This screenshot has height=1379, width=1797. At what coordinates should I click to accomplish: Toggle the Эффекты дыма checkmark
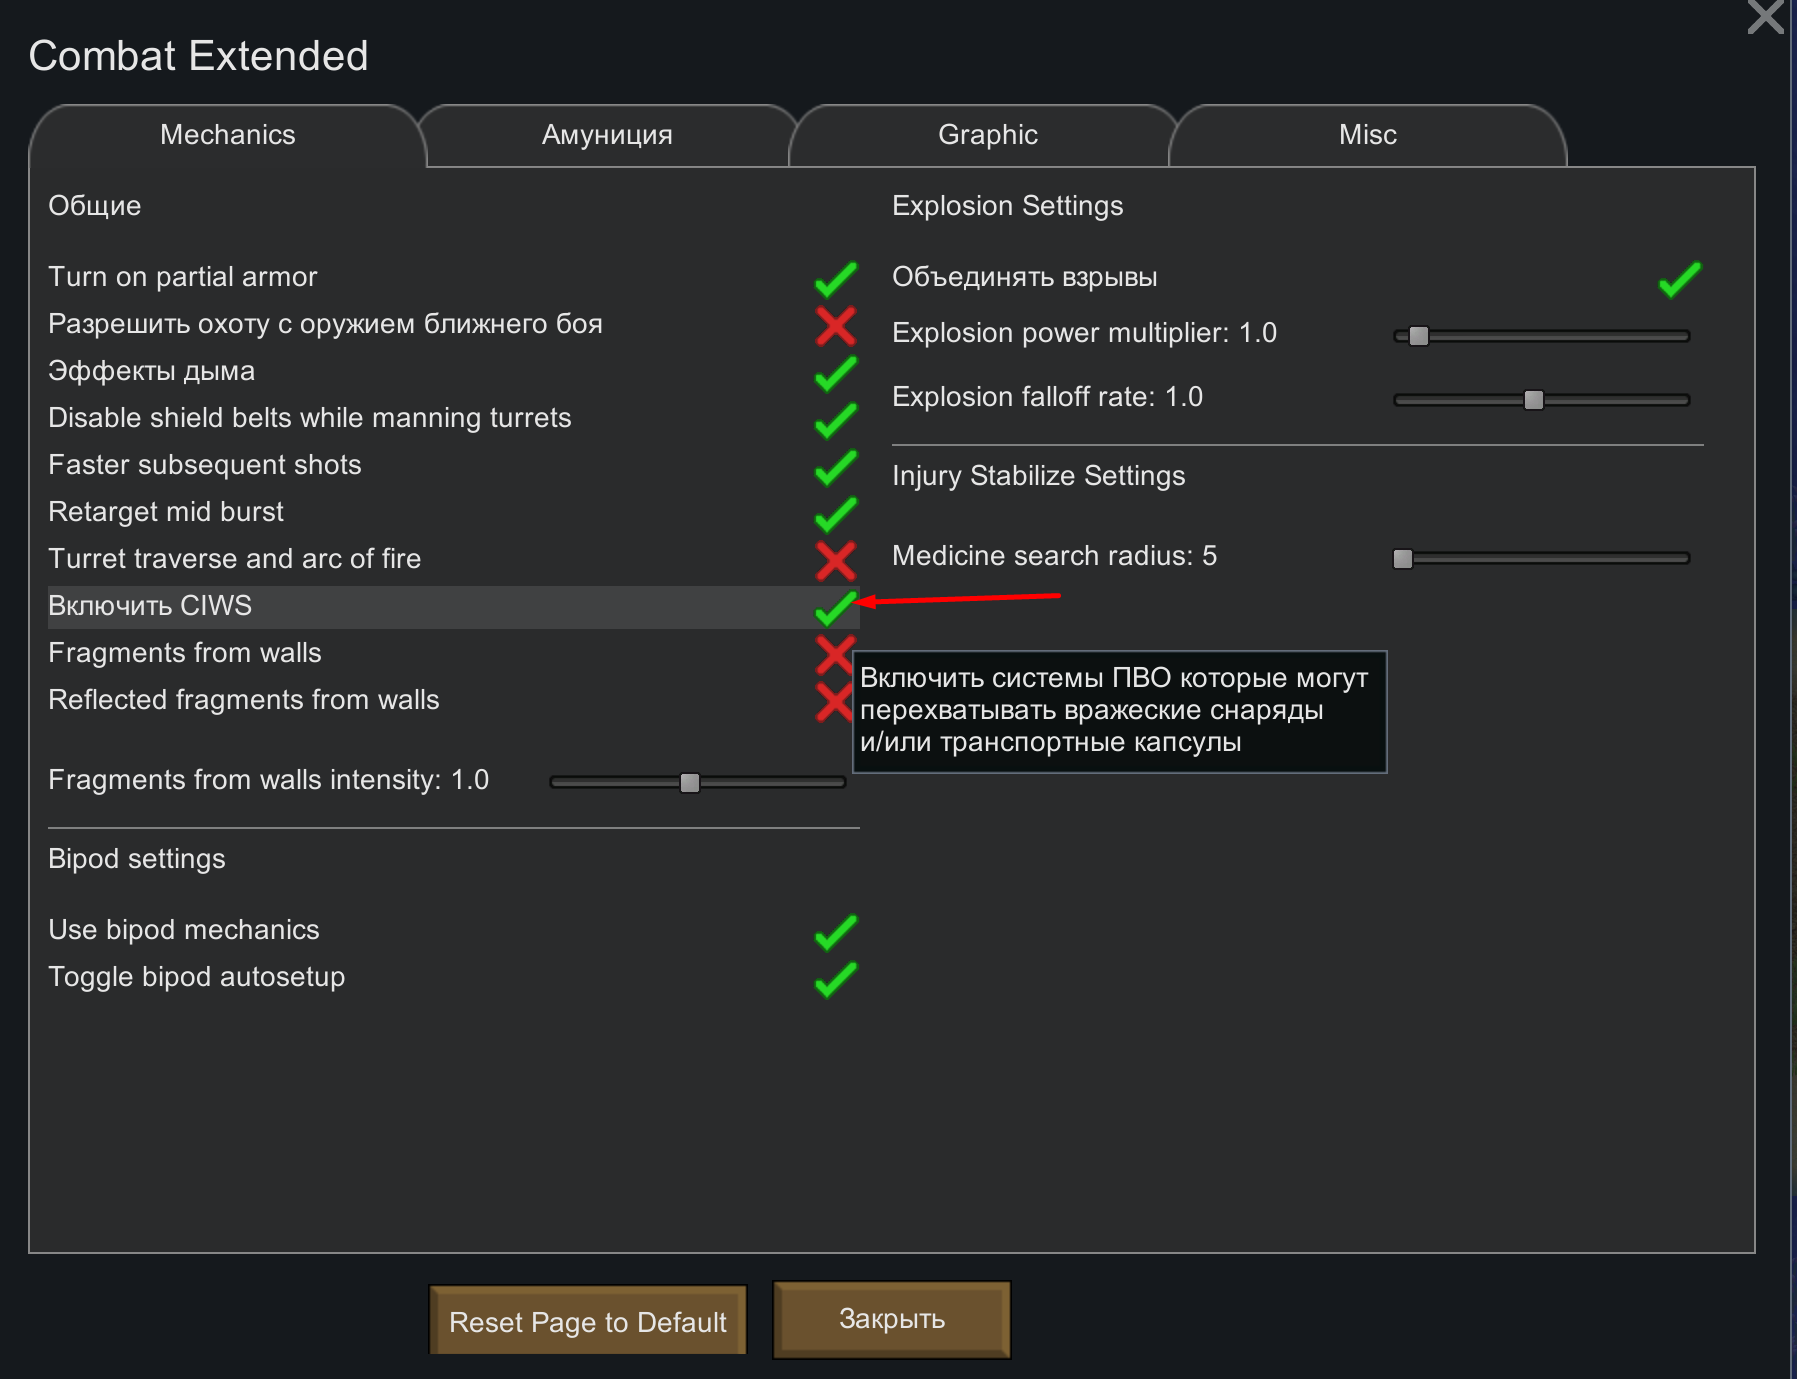[835, 373]
